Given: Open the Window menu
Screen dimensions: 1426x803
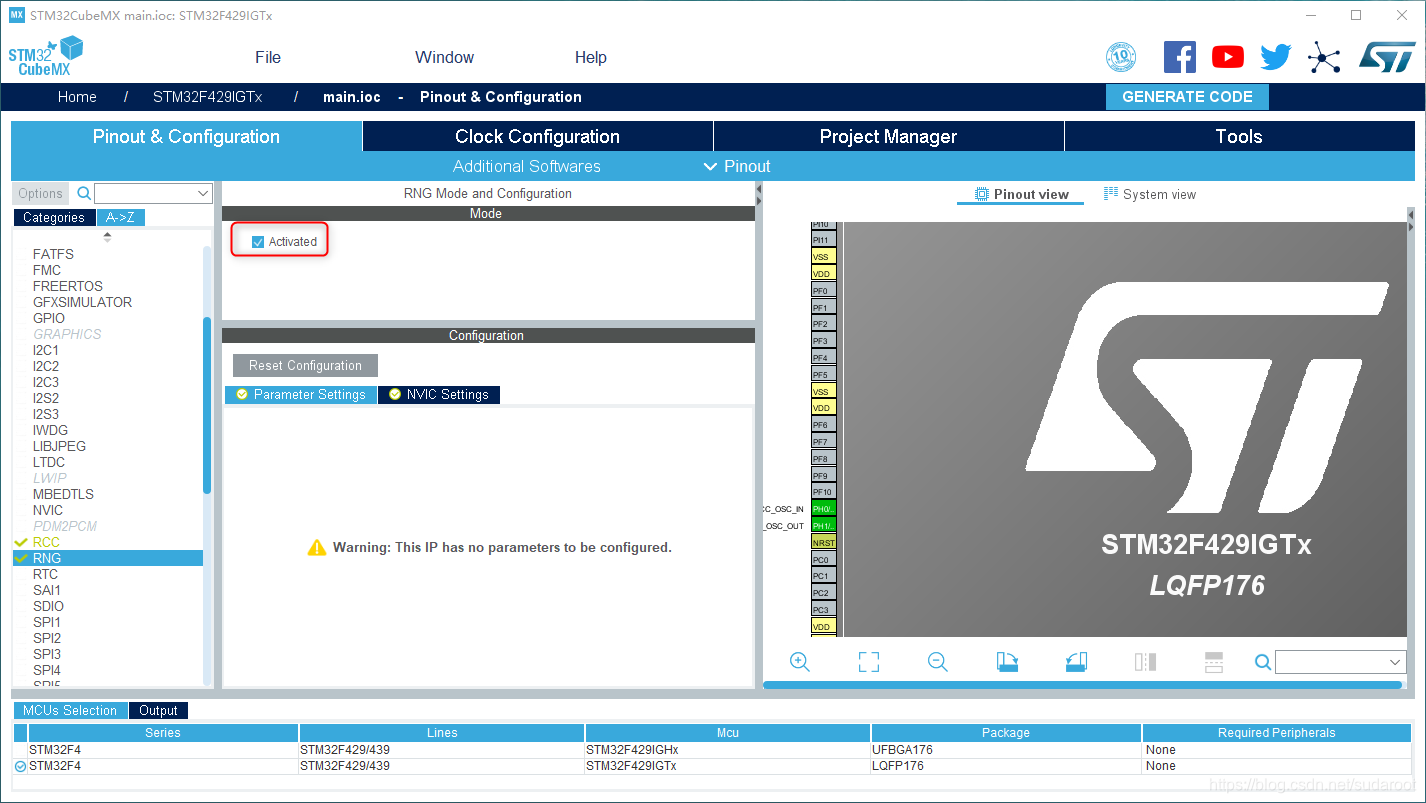Looking at the screenshot, I should coord(445,57).
